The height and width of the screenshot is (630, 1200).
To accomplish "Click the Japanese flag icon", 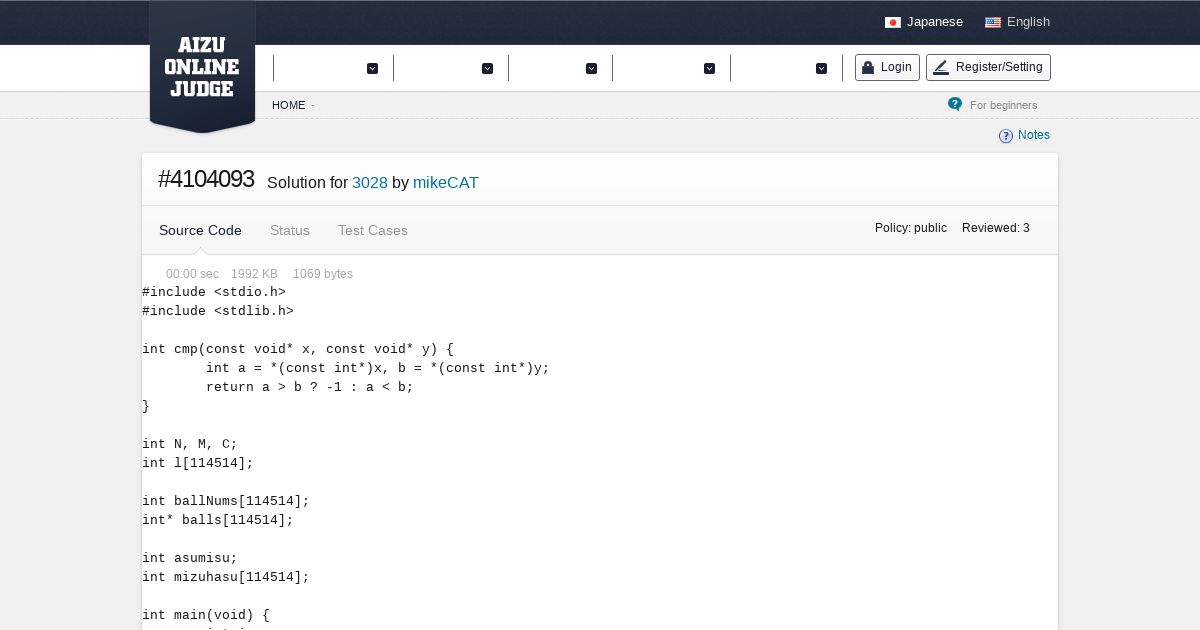I will pyautogui.click(x=893, y=22).
